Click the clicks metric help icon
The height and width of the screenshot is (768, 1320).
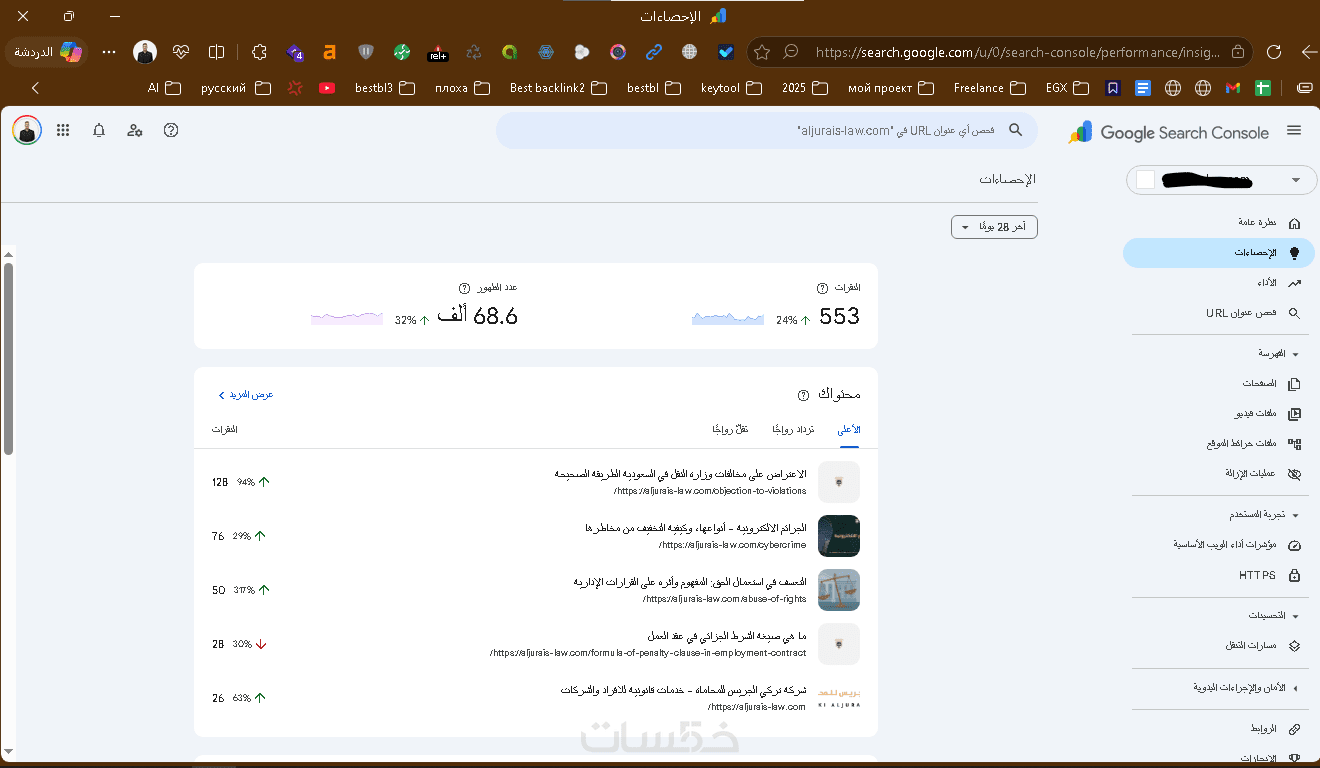[822, 288]
